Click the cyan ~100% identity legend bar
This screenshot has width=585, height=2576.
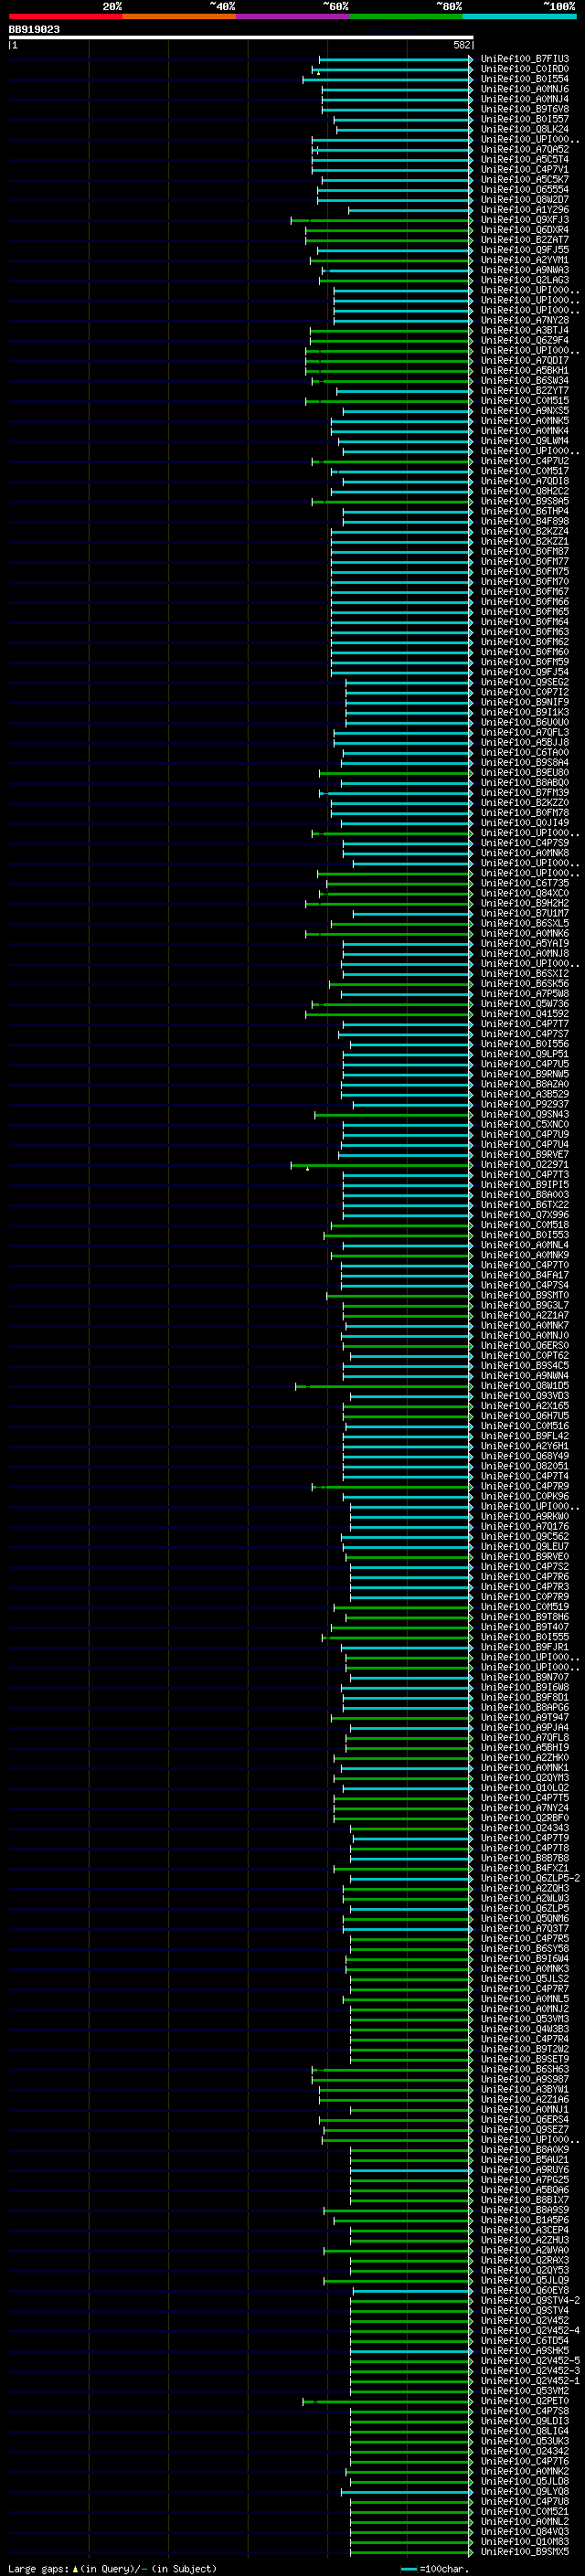tap(520, 16)
